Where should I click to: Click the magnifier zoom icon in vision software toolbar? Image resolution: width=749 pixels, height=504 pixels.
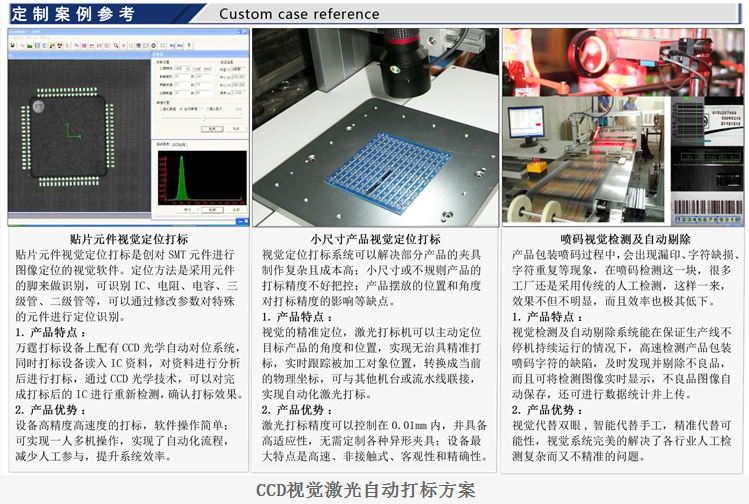coord(116,45)
